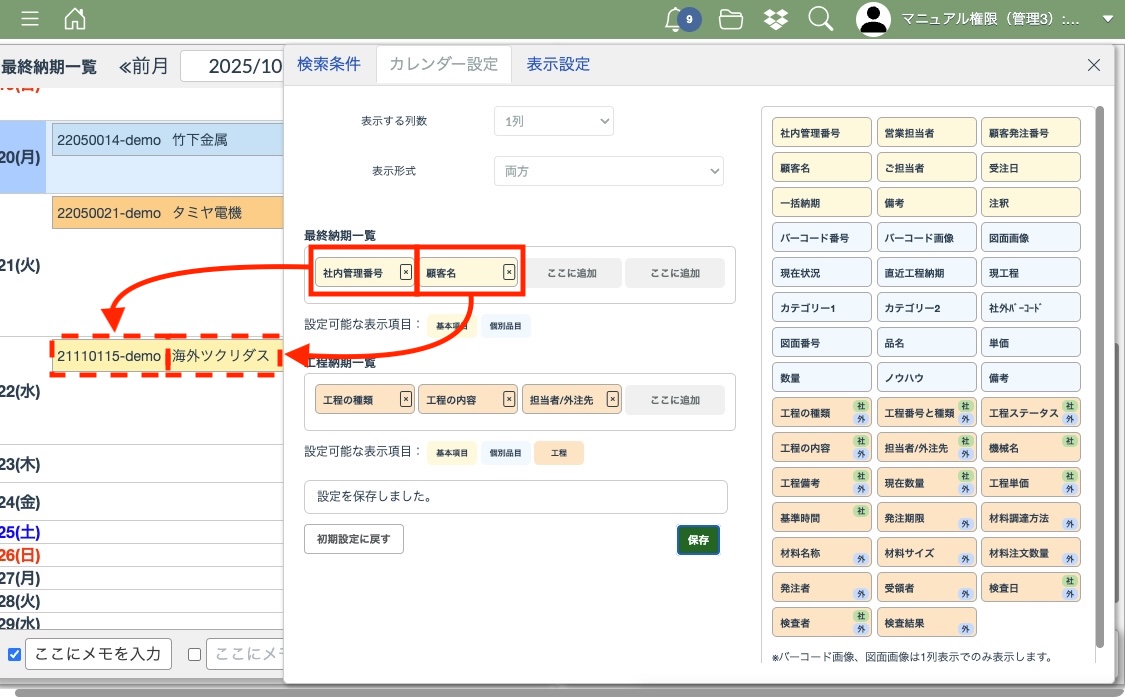Click the item list vertical scrollbar
This screenshot has width=1125, height=697.
[1100, 380]
